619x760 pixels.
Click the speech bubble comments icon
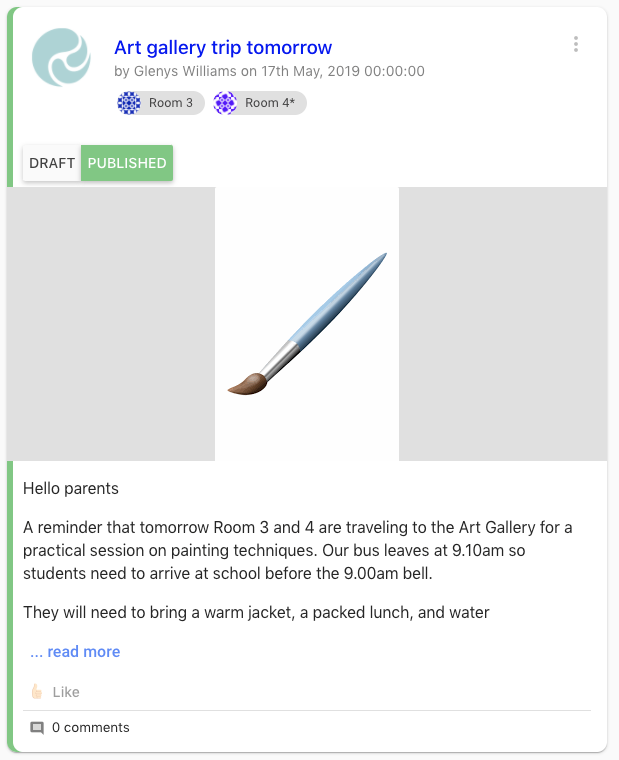point(37,728)
